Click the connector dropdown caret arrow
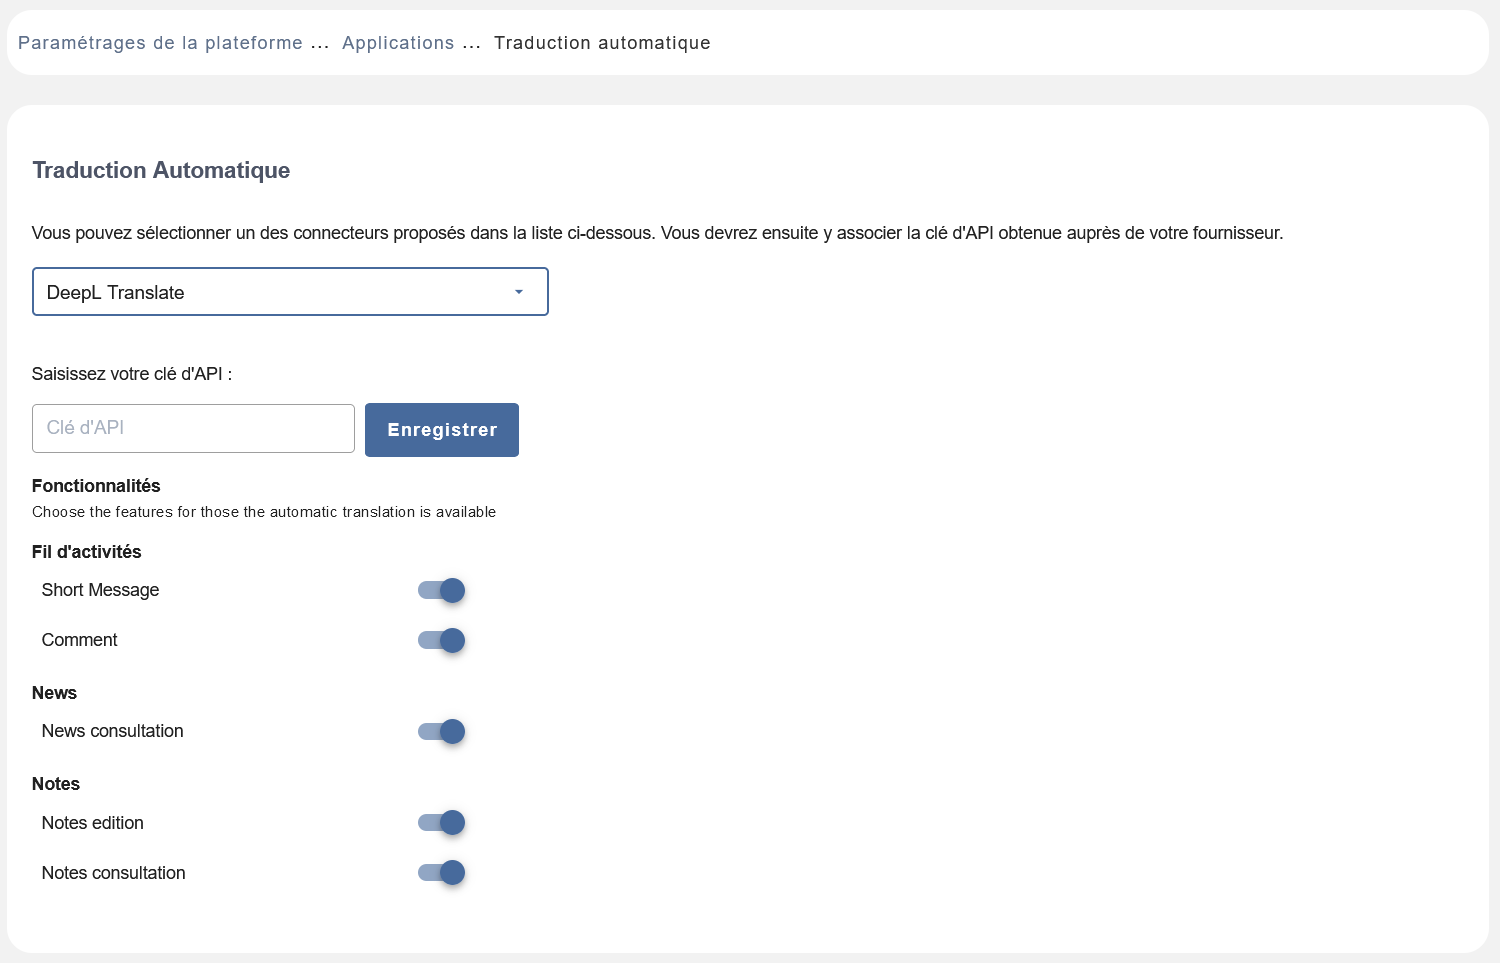 tap(519, 292)
